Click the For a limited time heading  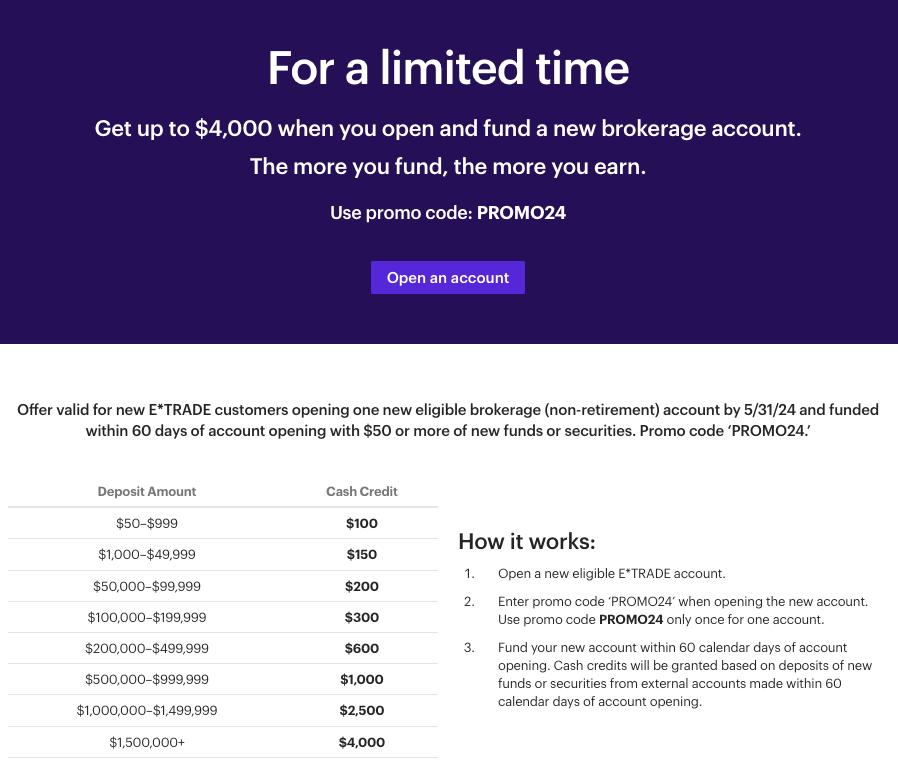[x=448, y=68]
